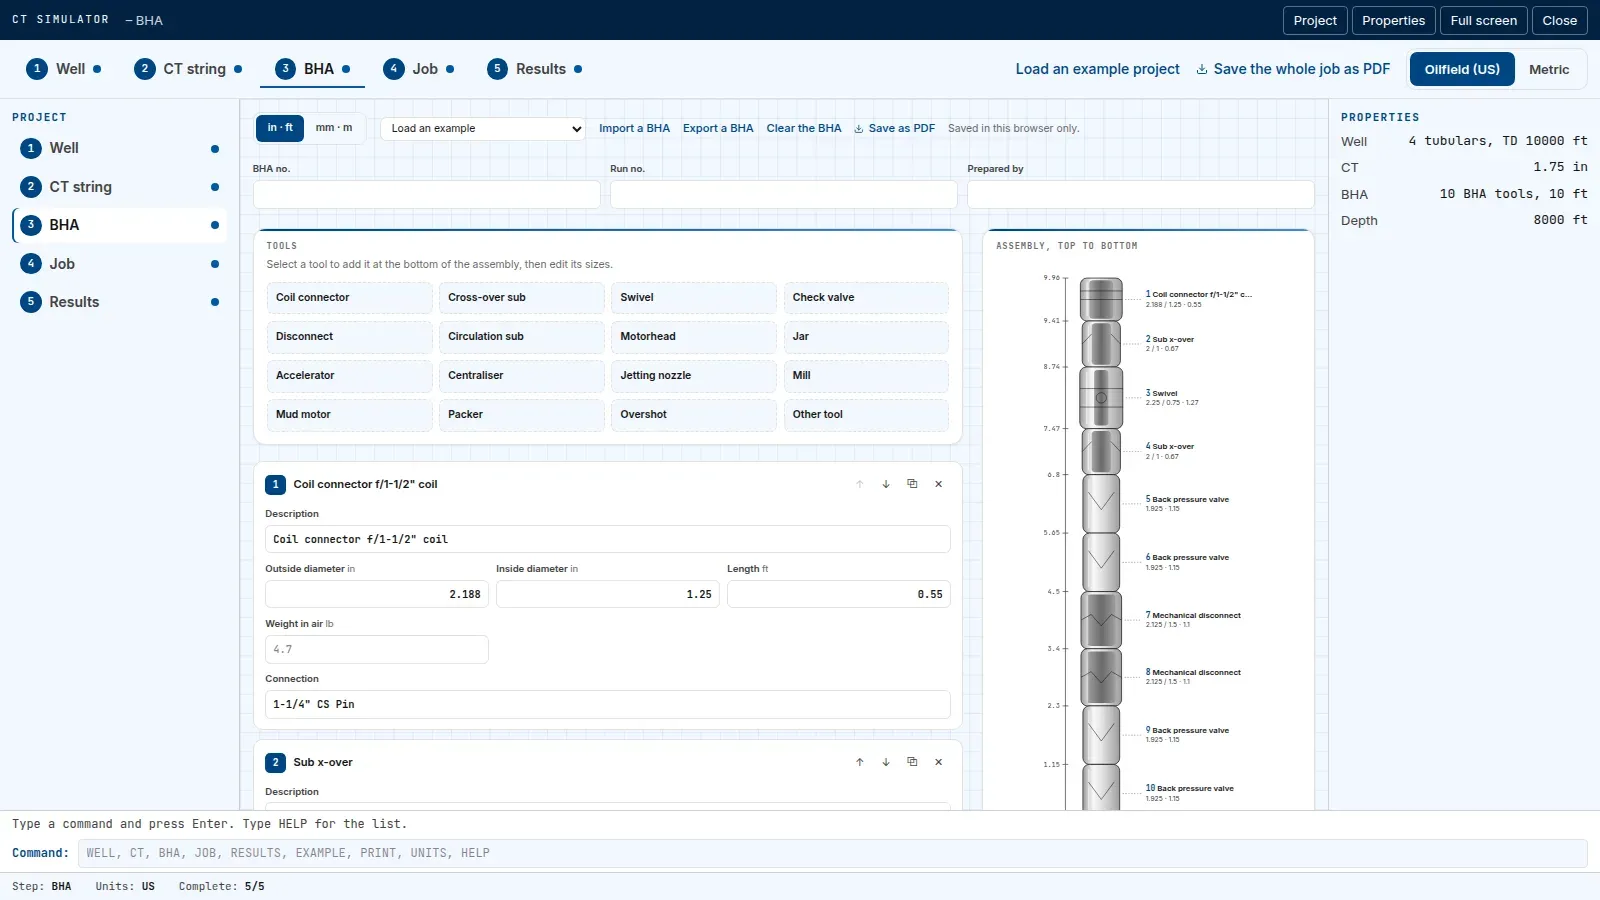Viewport: 1600px width, 900px height.
Task: Go to step 5 Results tab
Action: tap(535, 69)
